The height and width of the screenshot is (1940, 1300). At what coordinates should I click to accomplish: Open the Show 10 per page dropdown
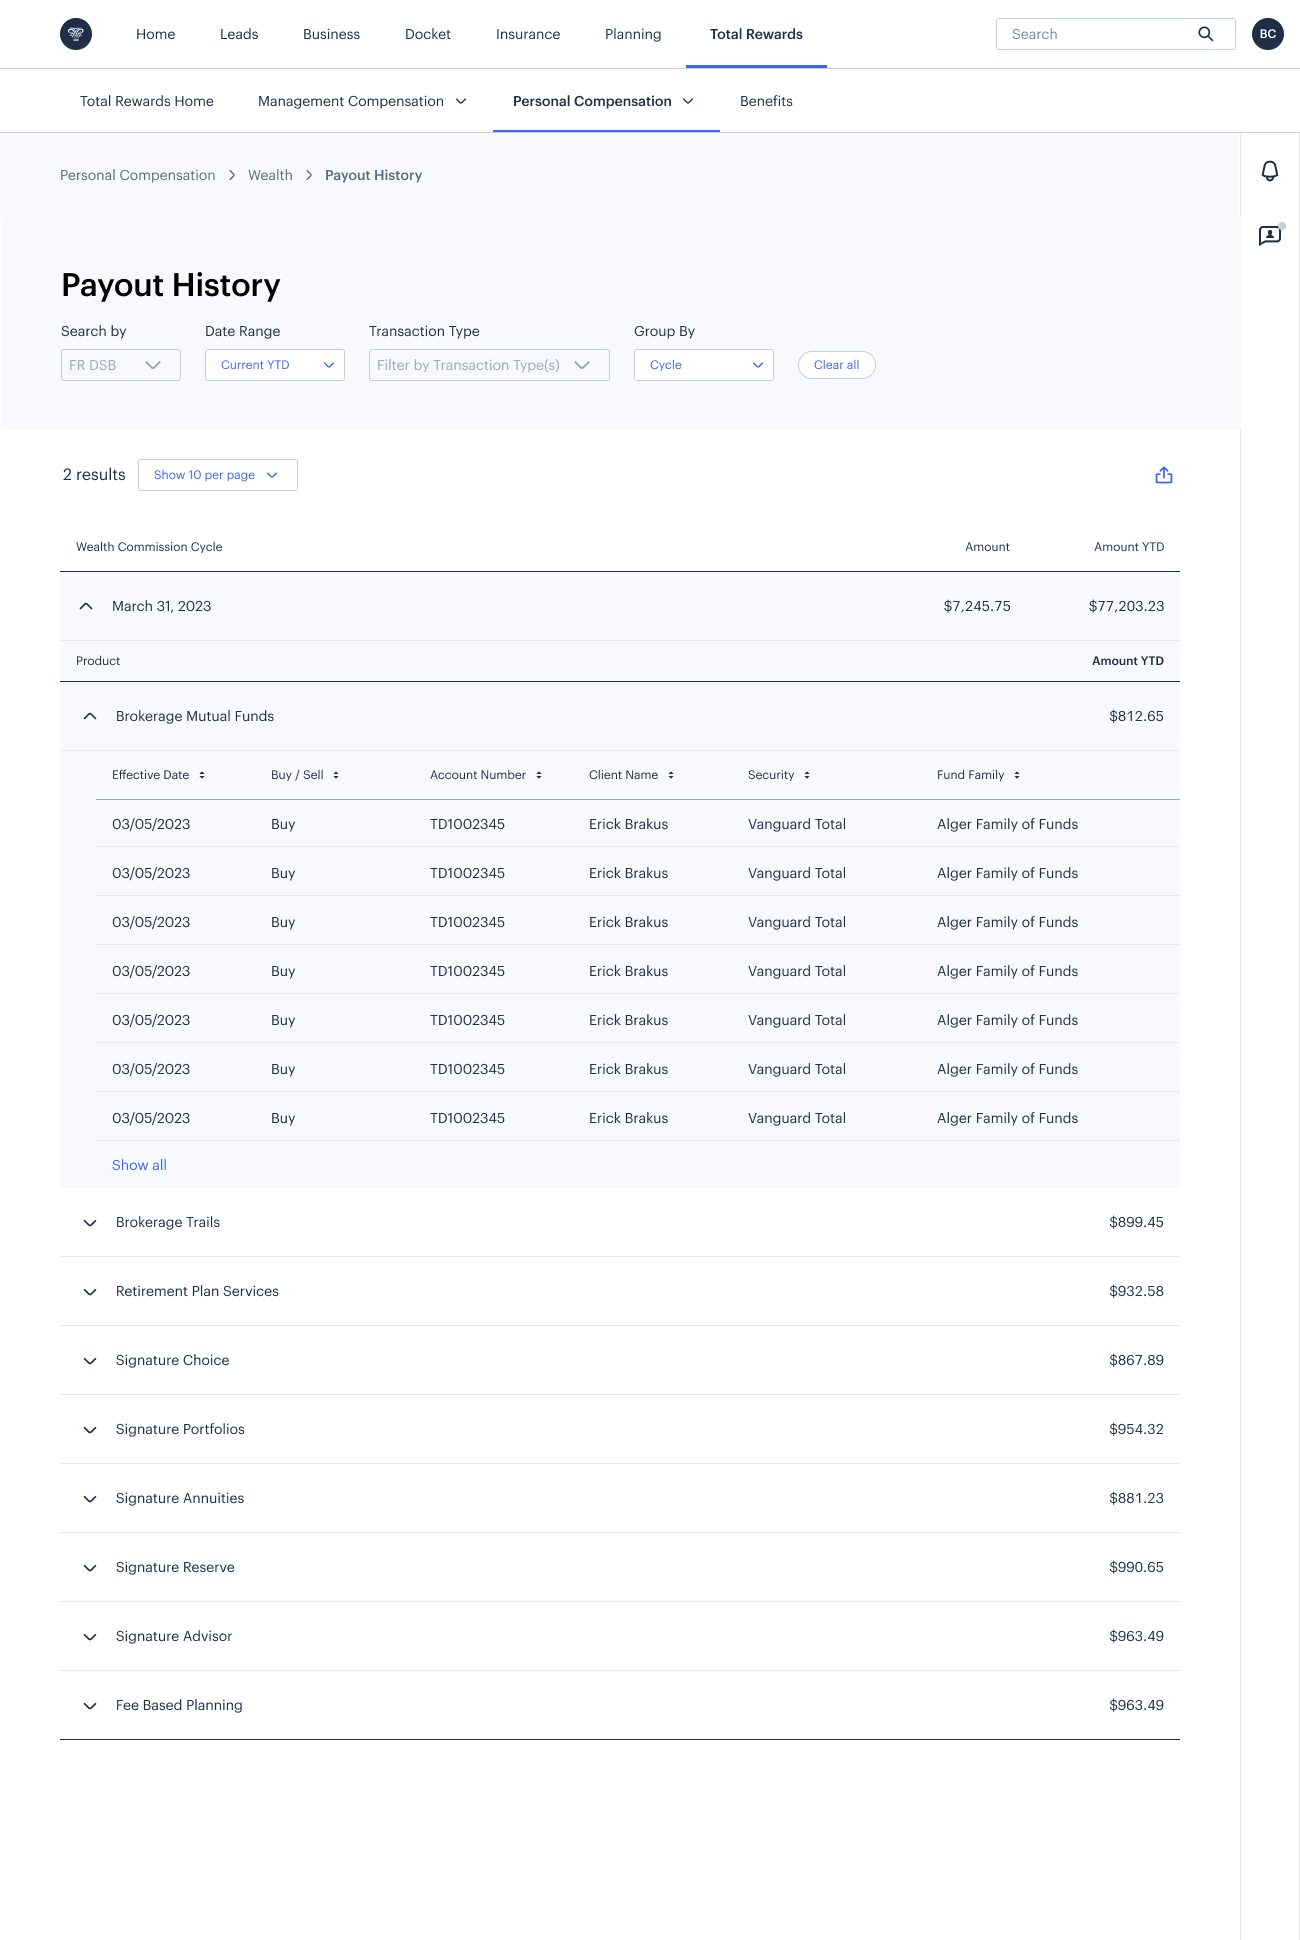click(x=218, y=475)
